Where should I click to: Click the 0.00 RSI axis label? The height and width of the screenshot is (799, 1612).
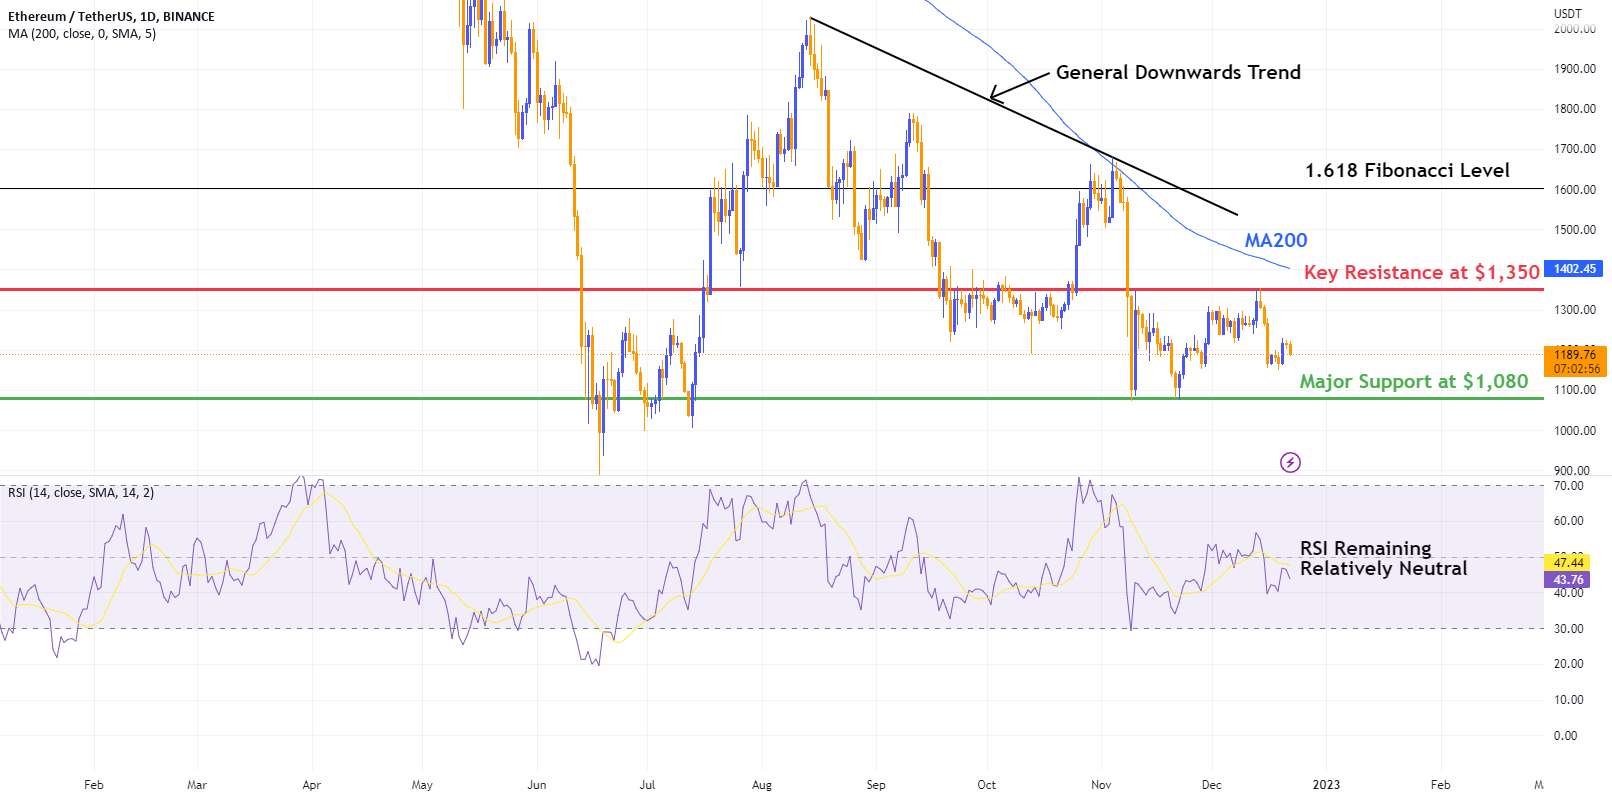coord(1565,736)
